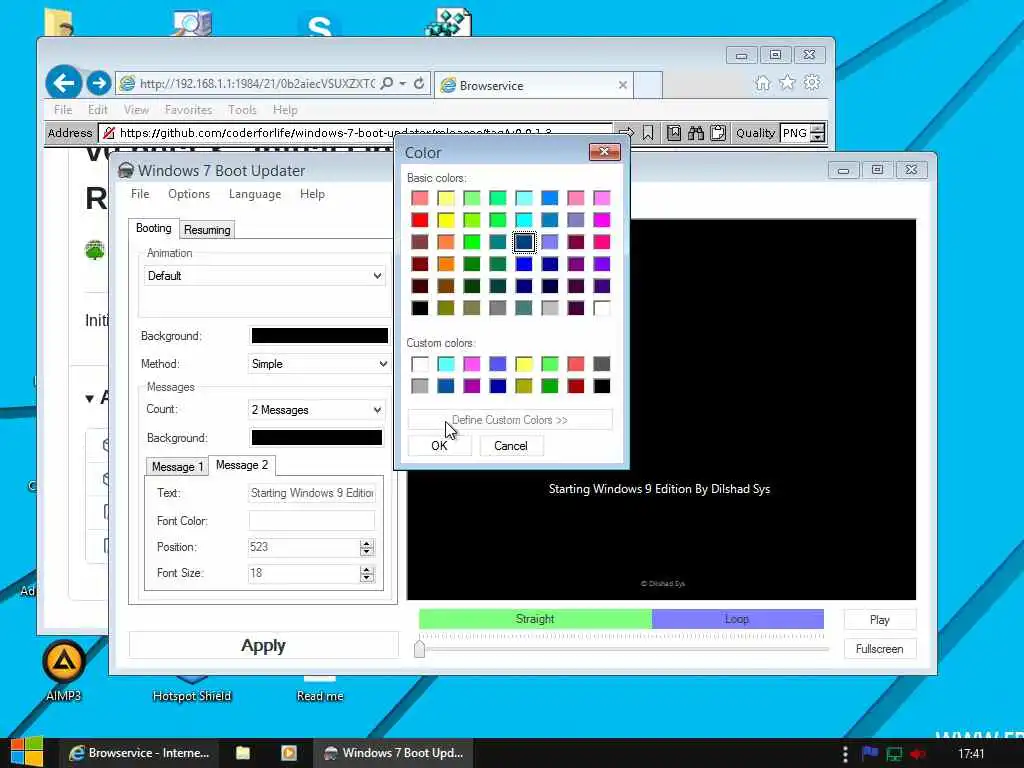The height and width of the screenshot is (768, 1024).
Task: Pick the white basic color swatch
Action: tap(601, 308)
